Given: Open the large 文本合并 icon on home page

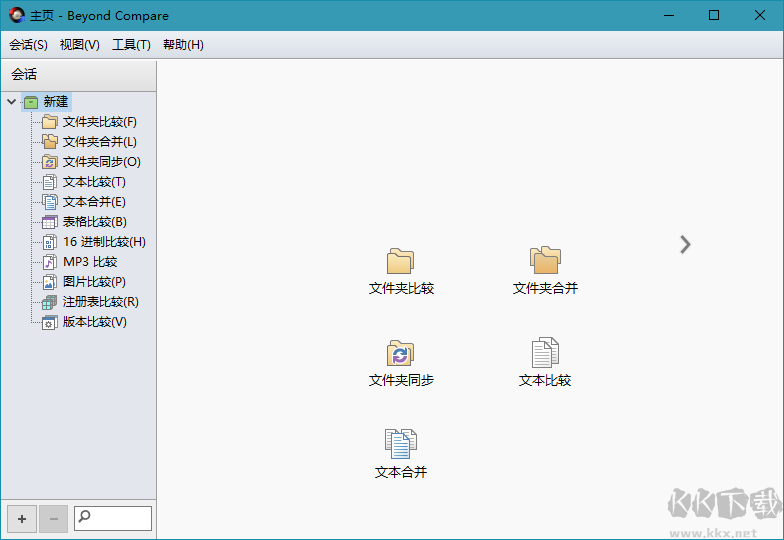Looking at the screenshot, I should point(400,444).
